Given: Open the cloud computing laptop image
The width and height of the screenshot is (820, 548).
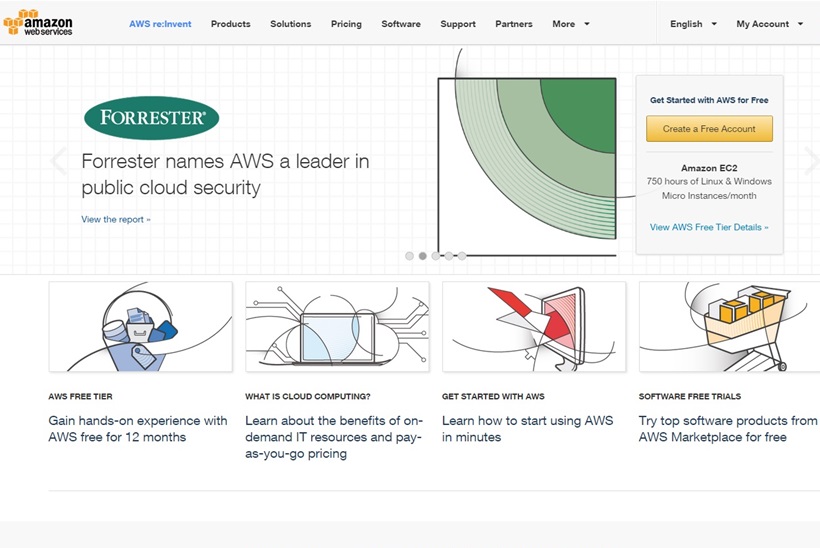Looking at the screenshot, I should click(337, 327).
